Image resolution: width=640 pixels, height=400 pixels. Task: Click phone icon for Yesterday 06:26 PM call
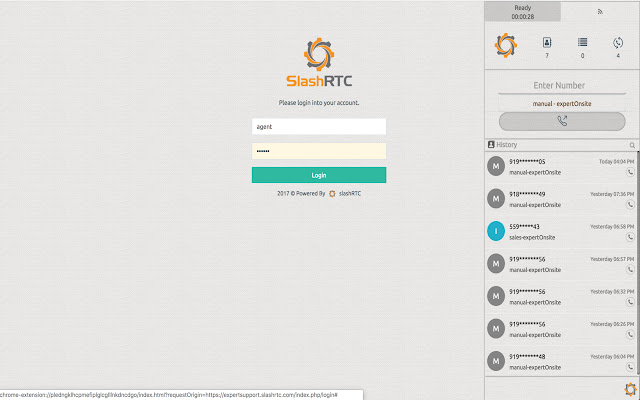[x=630, y=335]
